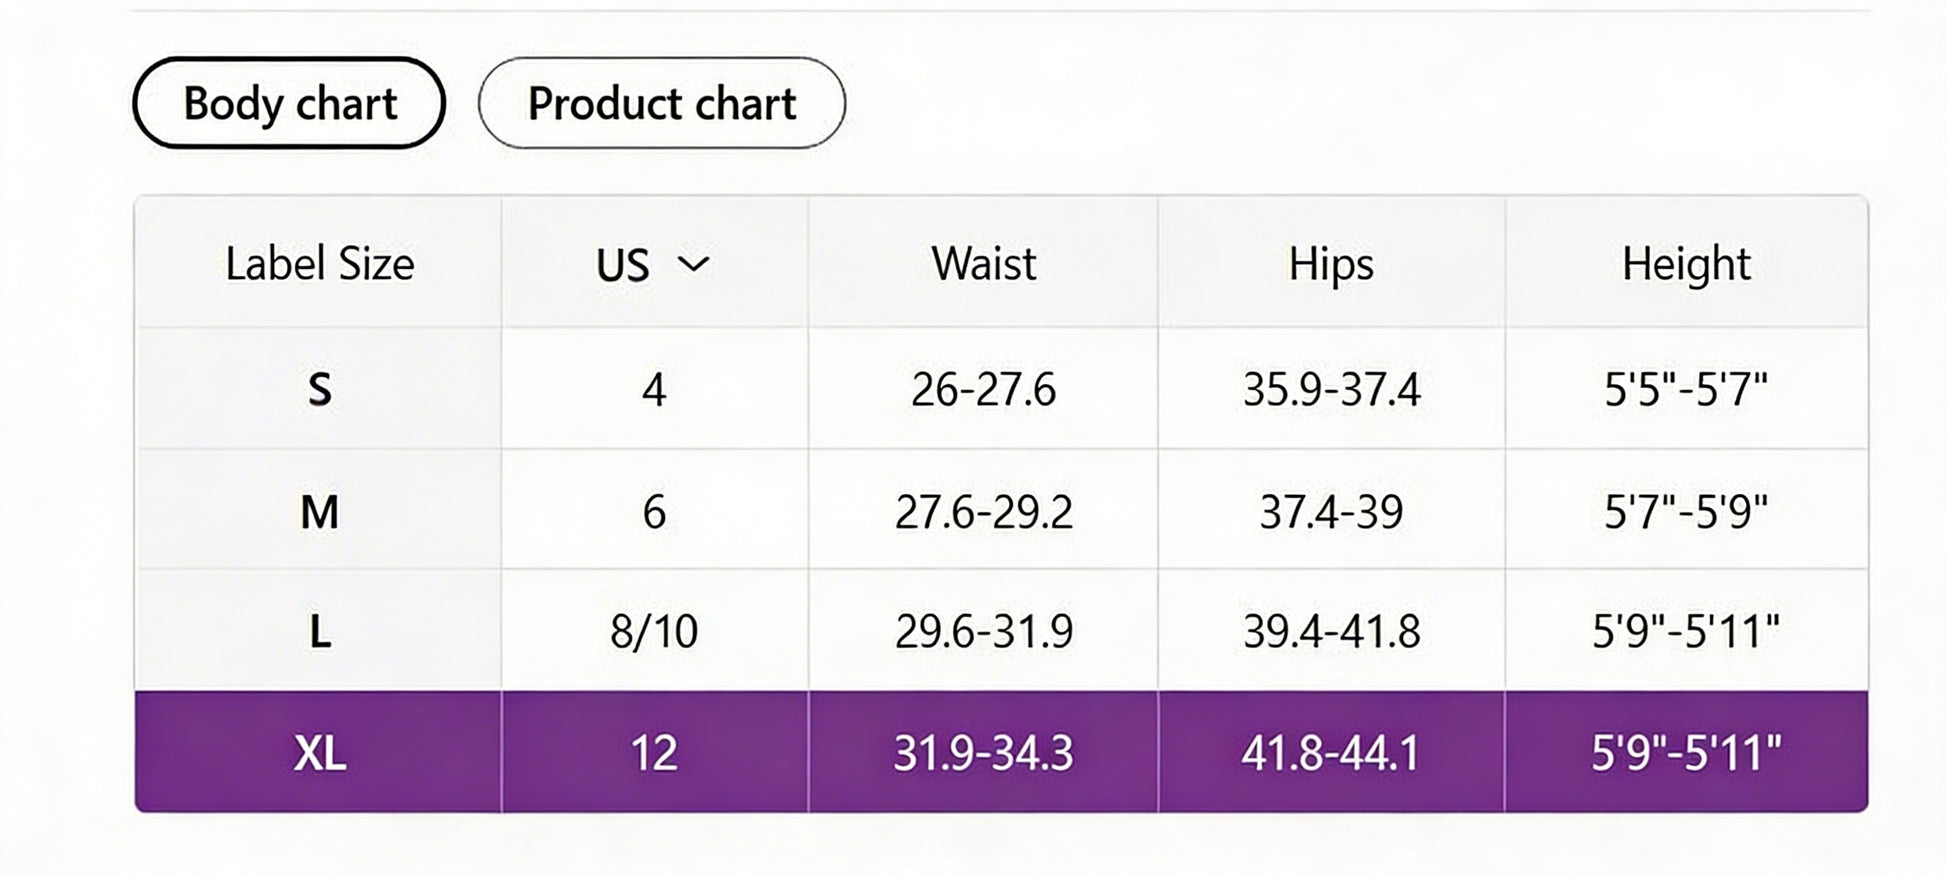Click US size 4 cell
1946x876 pixels.
(654, 389)
